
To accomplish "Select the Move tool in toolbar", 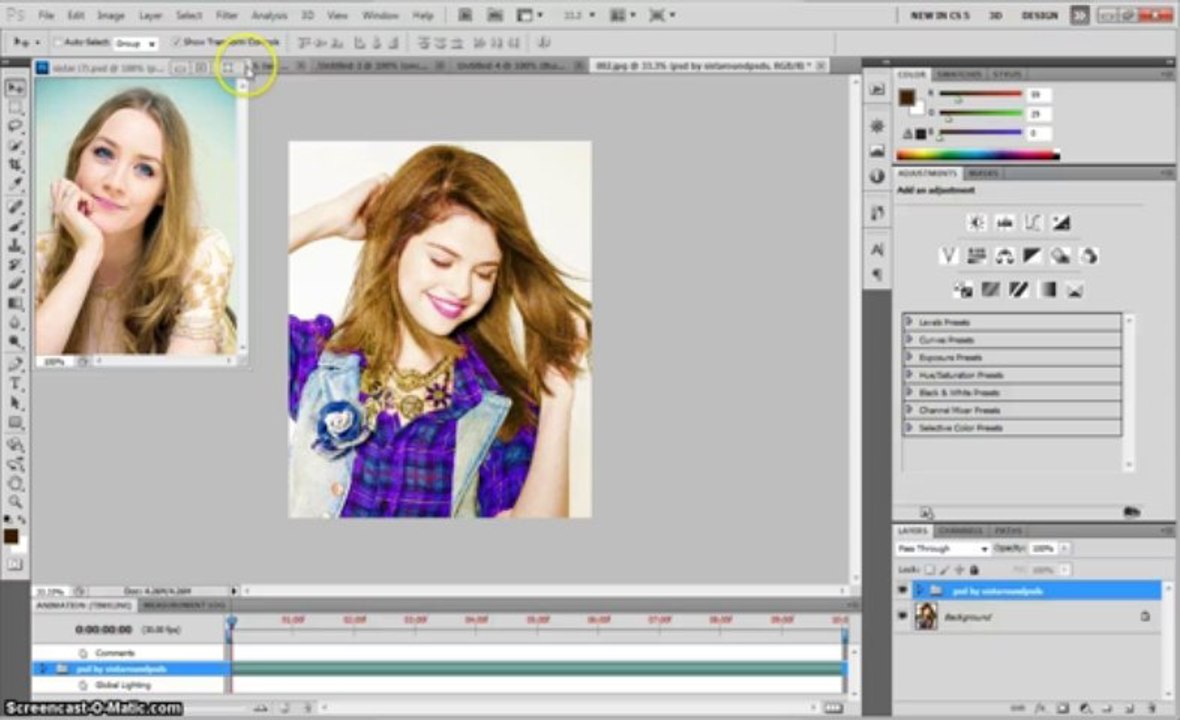I will (15, 88).
